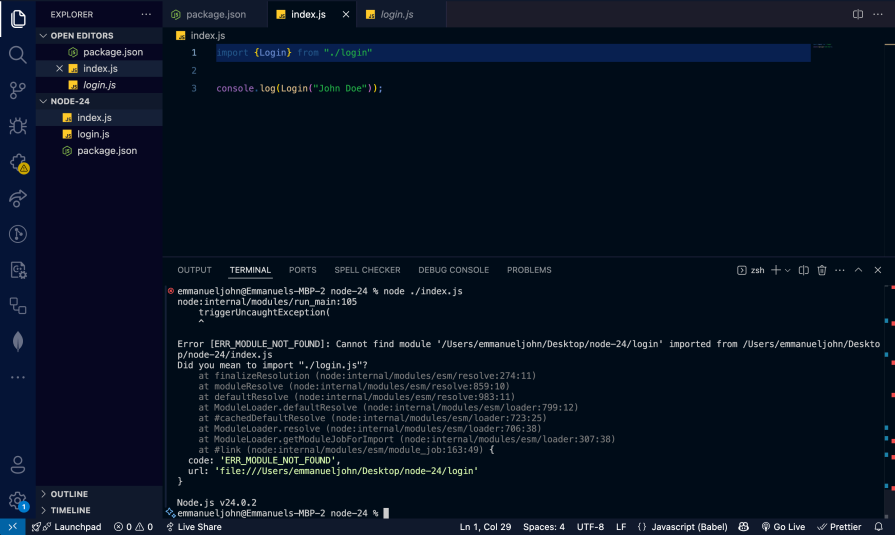Split the editor to the right
The image size is (895, 535).
[857, 14]
